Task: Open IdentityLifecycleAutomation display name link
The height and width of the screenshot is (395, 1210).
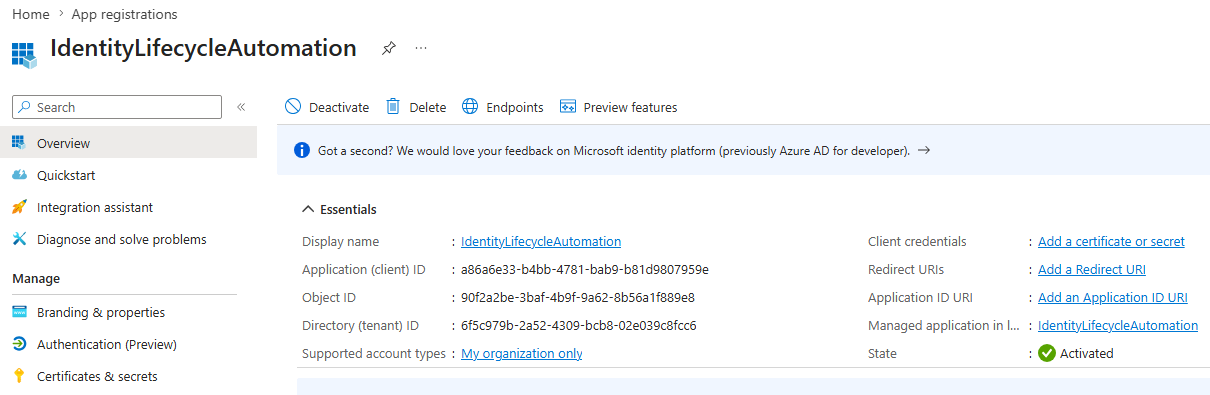Action: [541, 241]
